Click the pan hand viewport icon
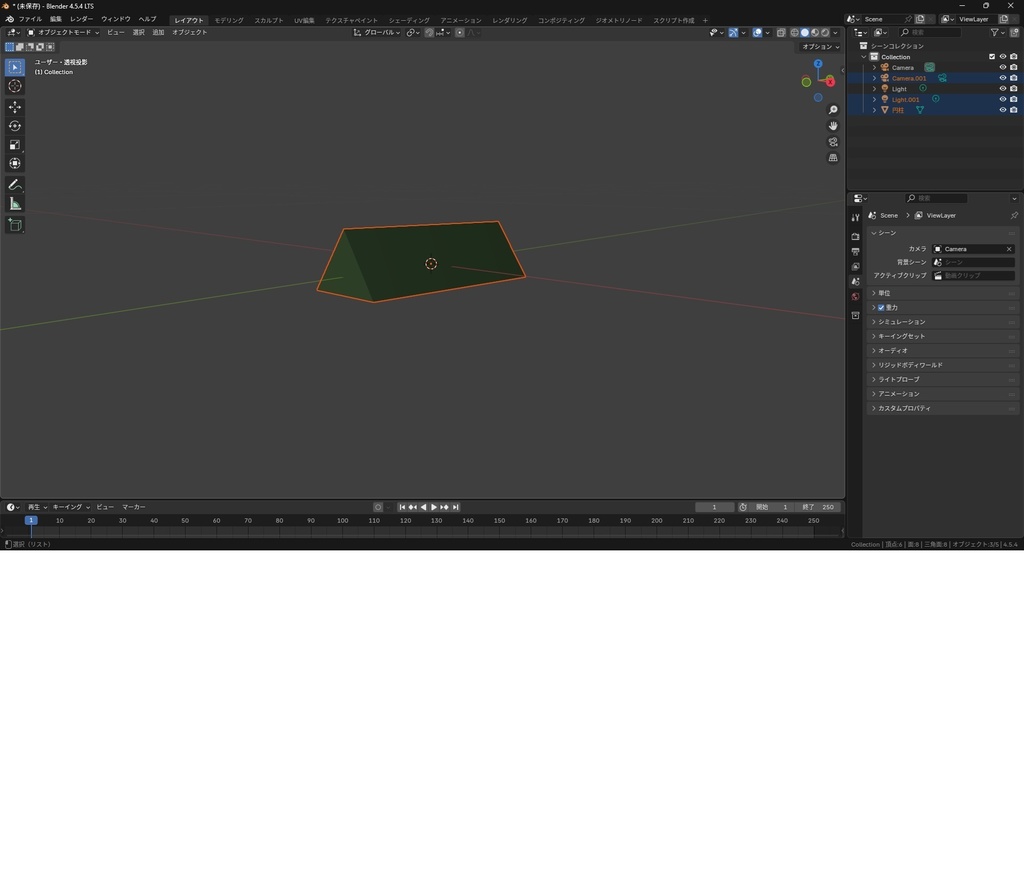The width and height of the screenshot is (1024, 888). 833,126
